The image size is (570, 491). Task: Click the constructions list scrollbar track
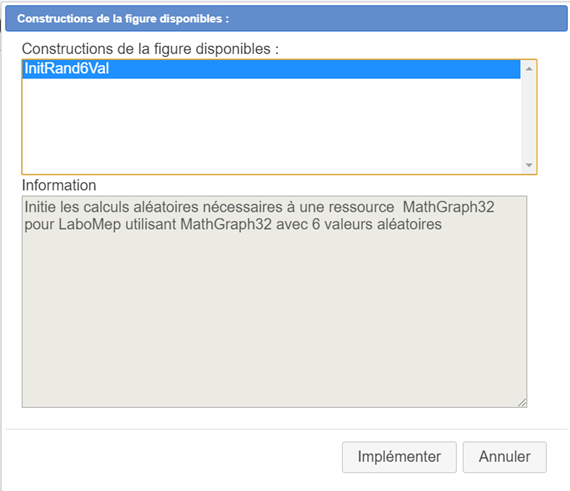tap(529, 117)
